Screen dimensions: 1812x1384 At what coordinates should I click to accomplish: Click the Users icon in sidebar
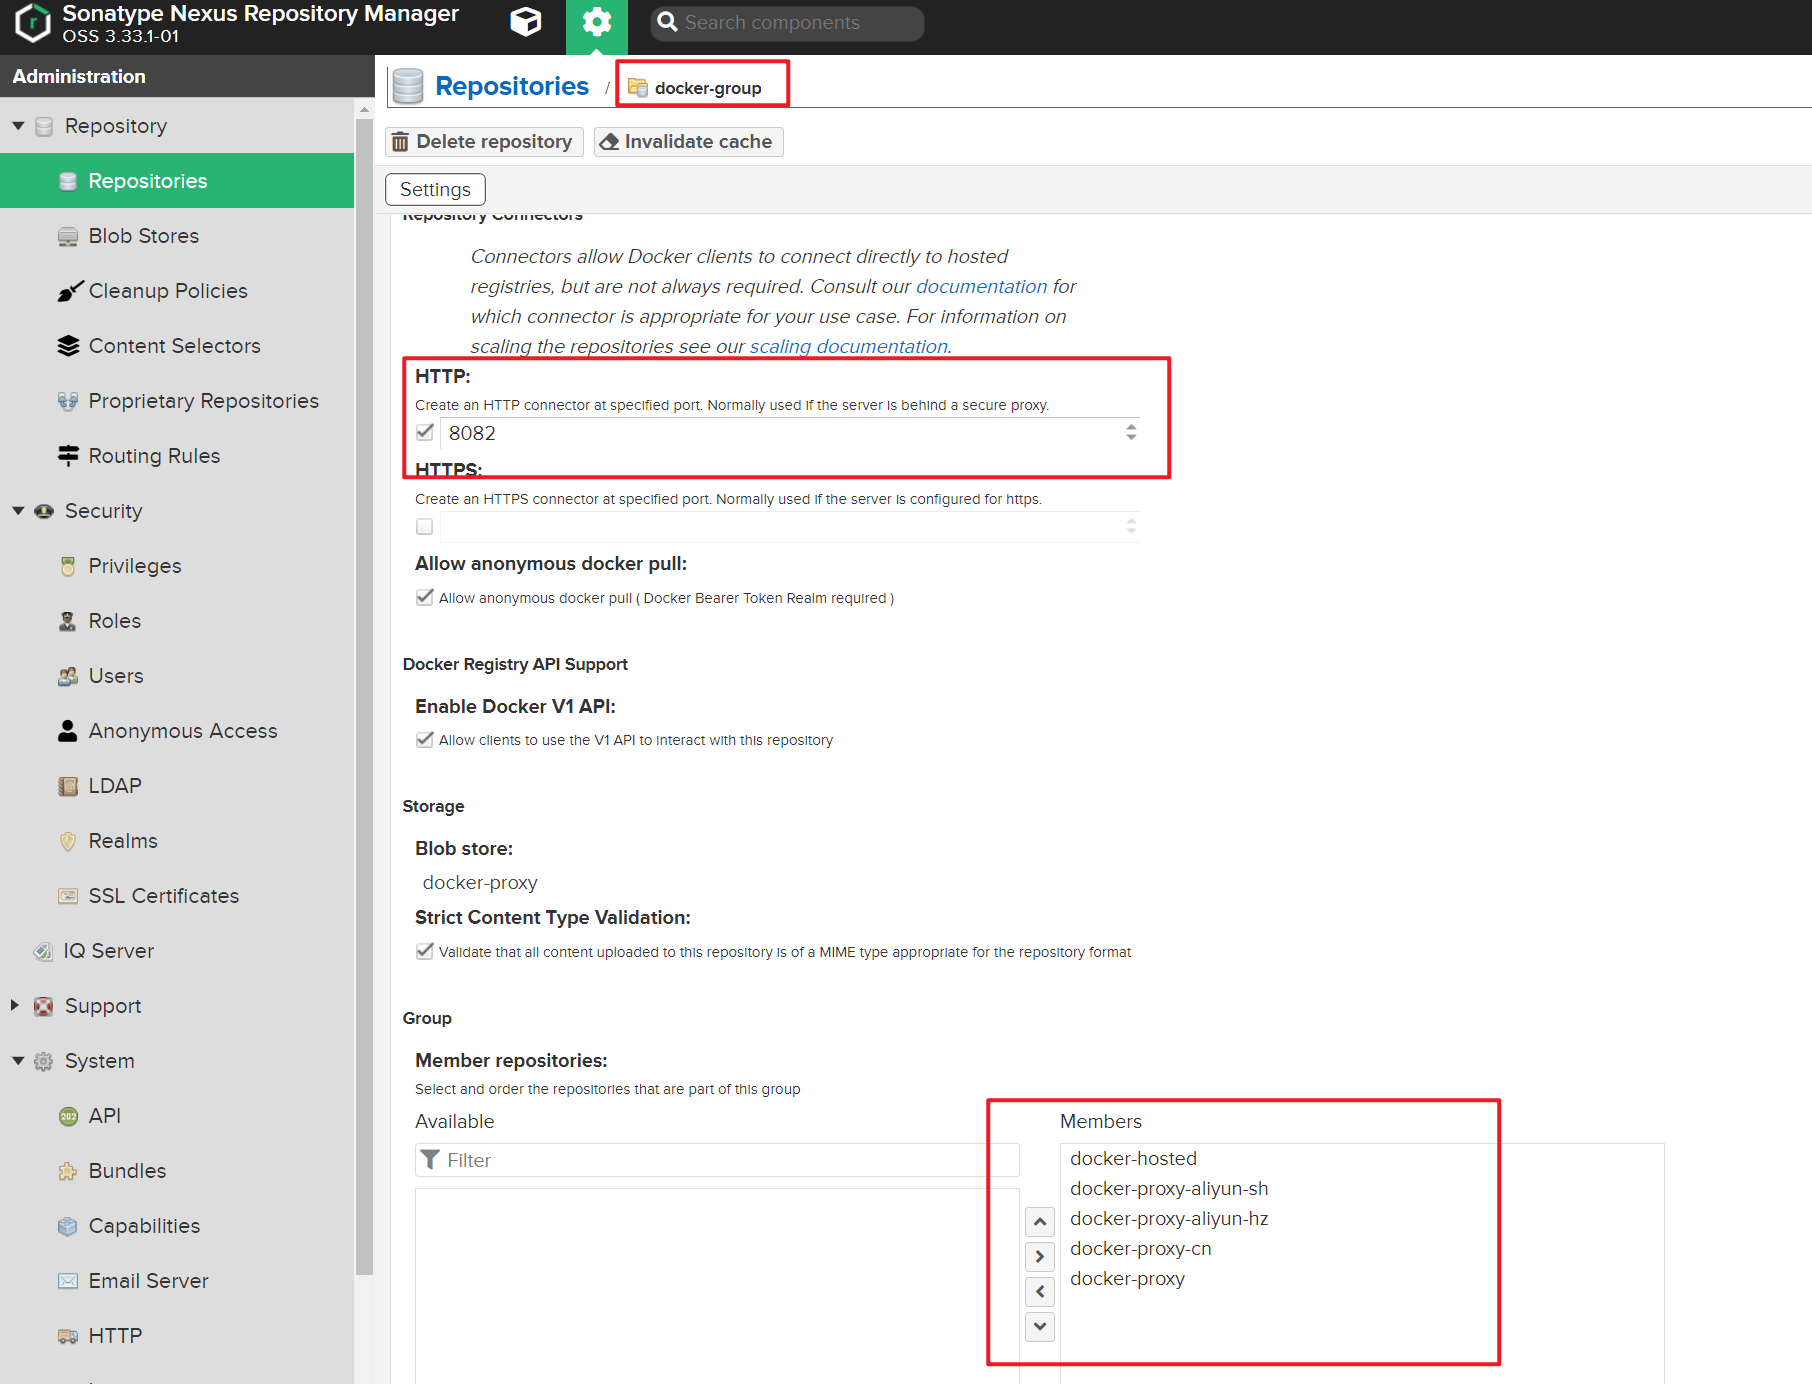coord(68,676)
